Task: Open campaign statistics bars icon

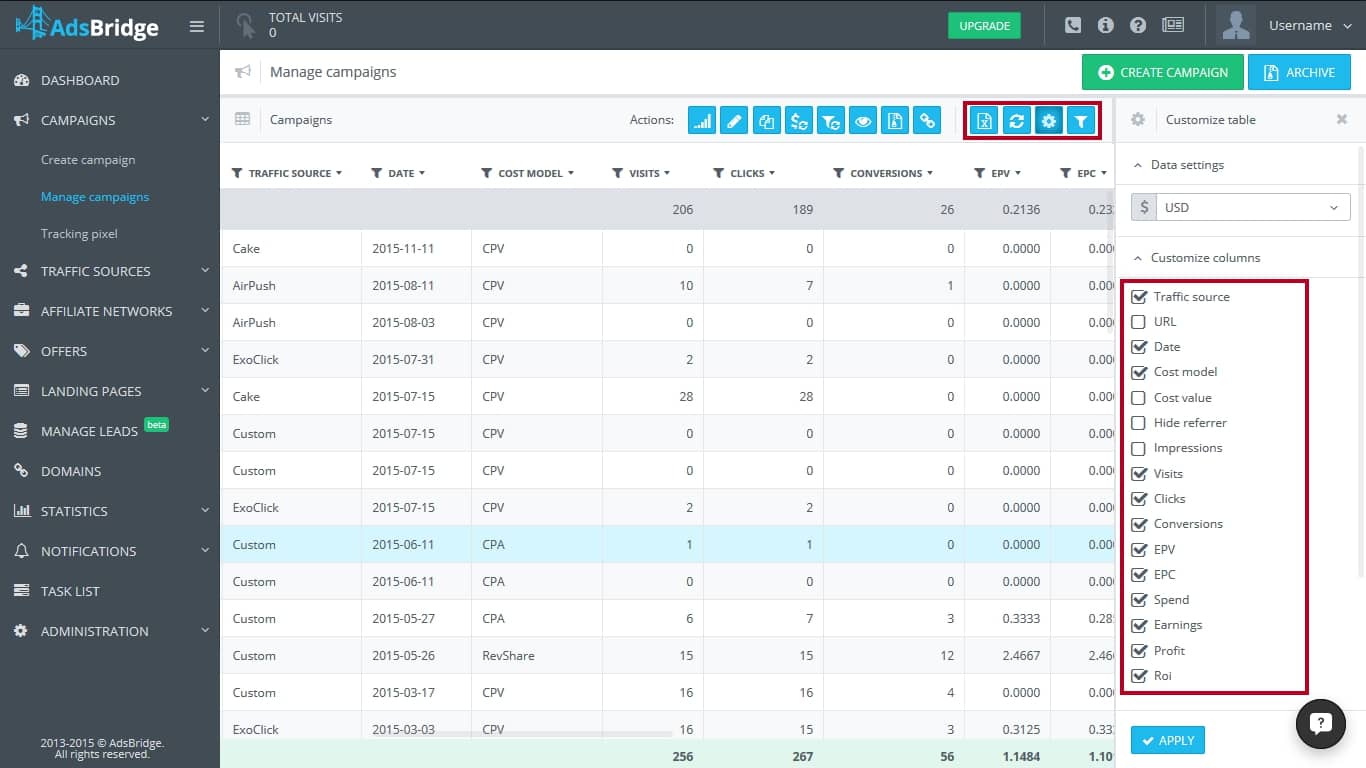Action: pyautogui.click(x=702, y=121)
